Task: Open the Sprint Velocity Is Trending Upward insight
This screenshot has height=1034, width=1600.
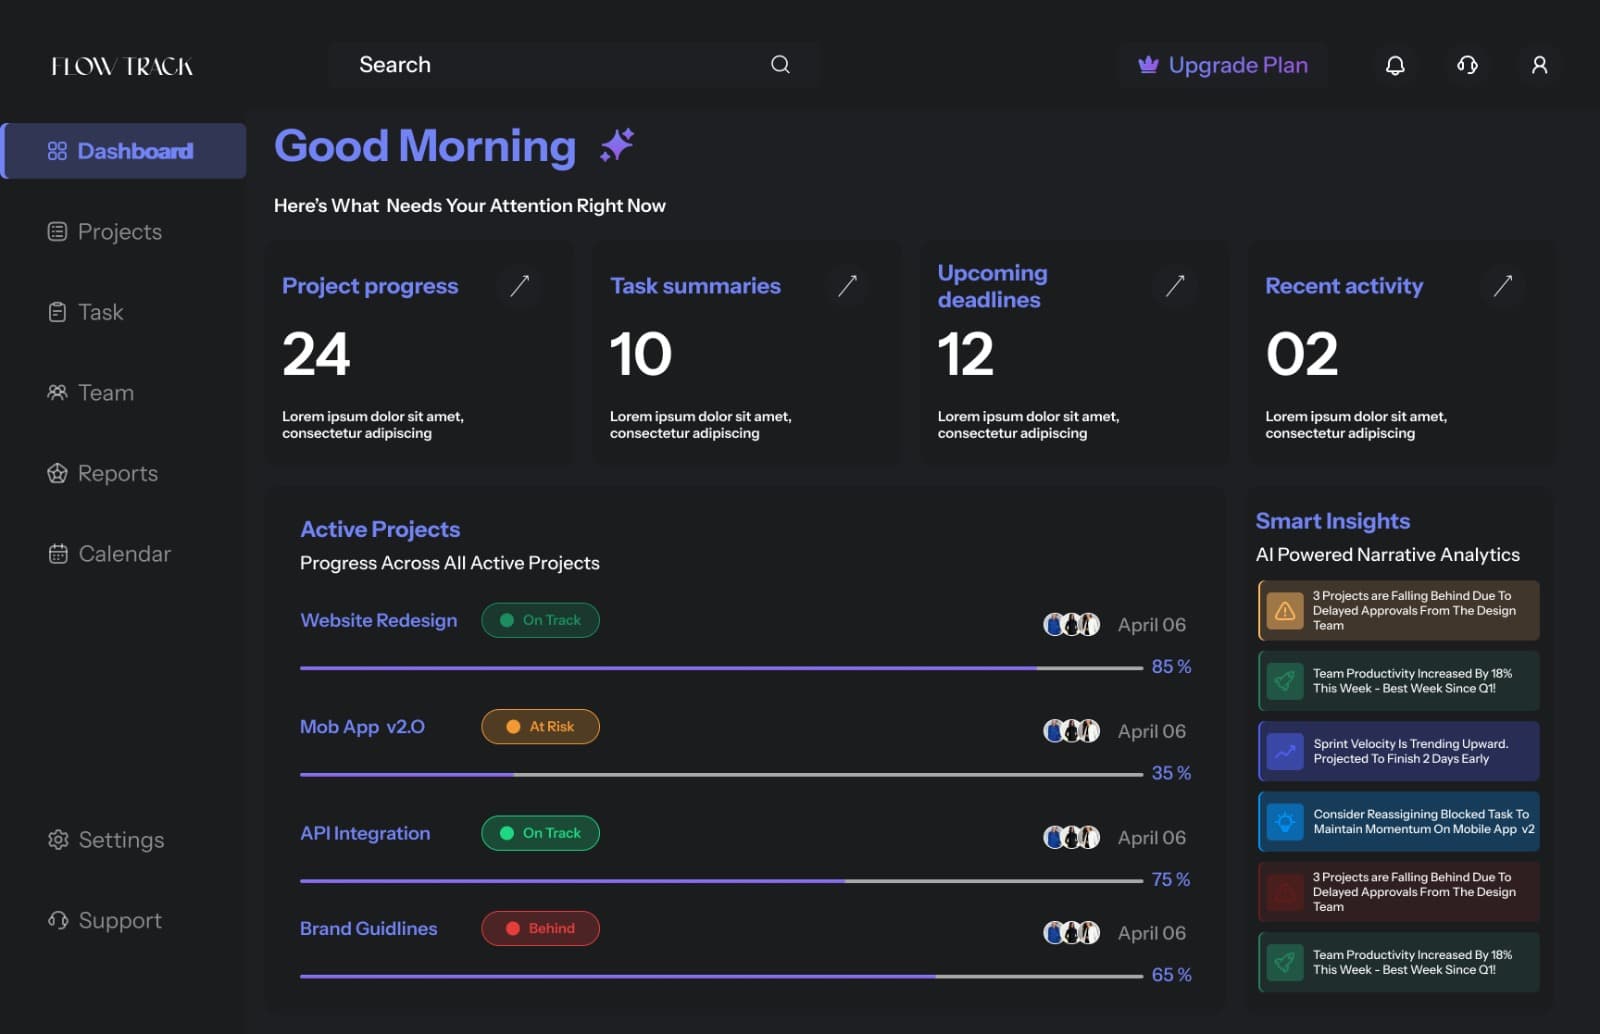Action: 1398,751
